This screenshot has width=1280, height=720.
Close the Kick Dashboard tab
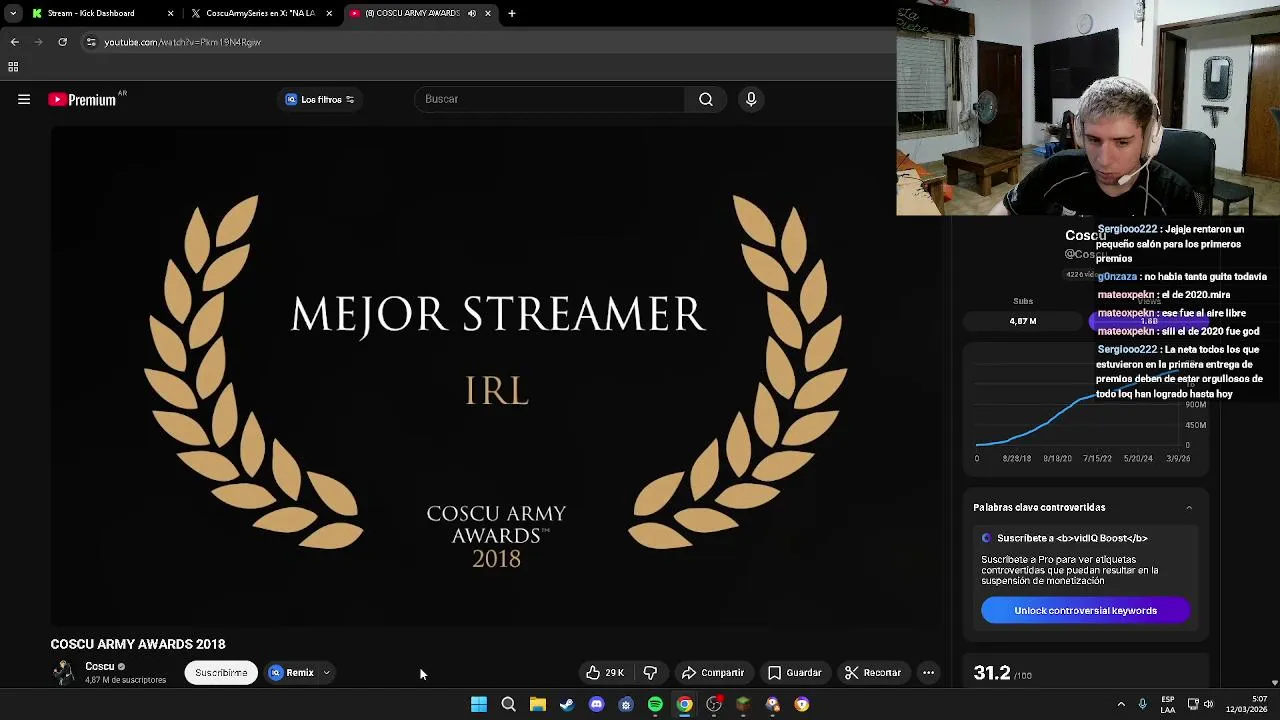170,13
